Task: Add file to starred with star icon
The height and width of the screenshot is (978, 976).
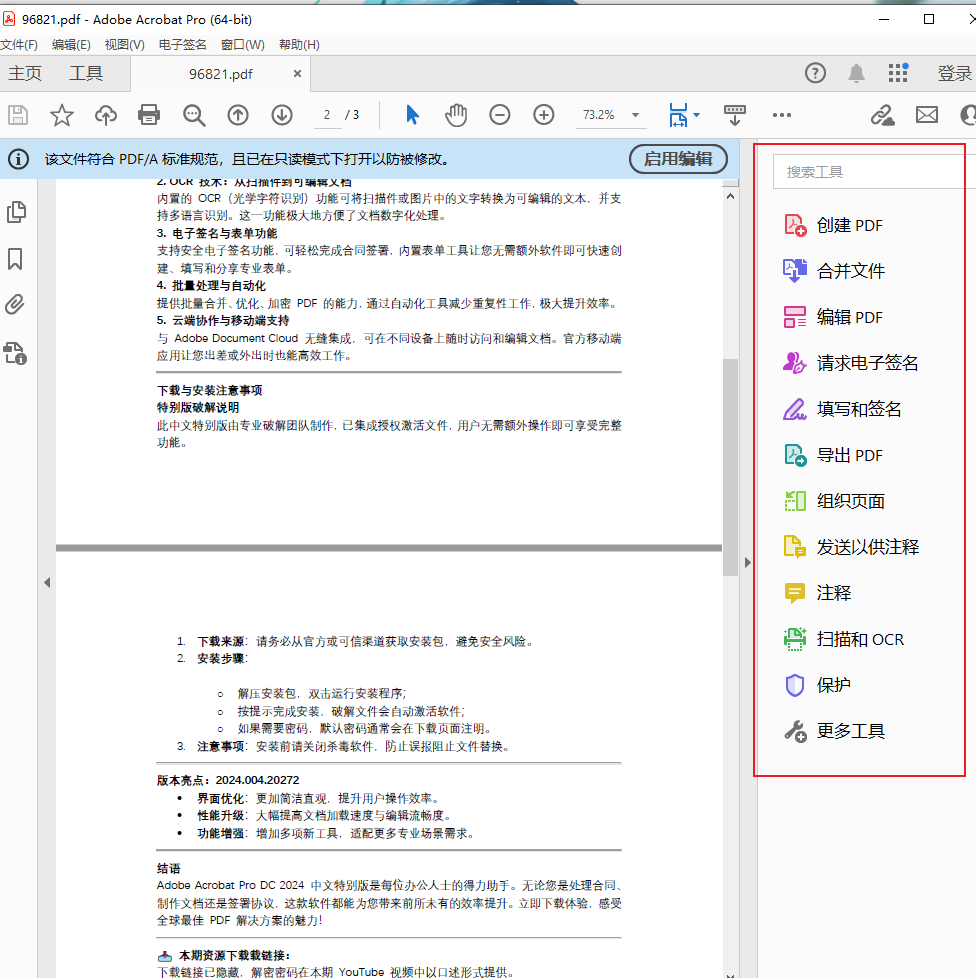Action: (x=62, y=115)
